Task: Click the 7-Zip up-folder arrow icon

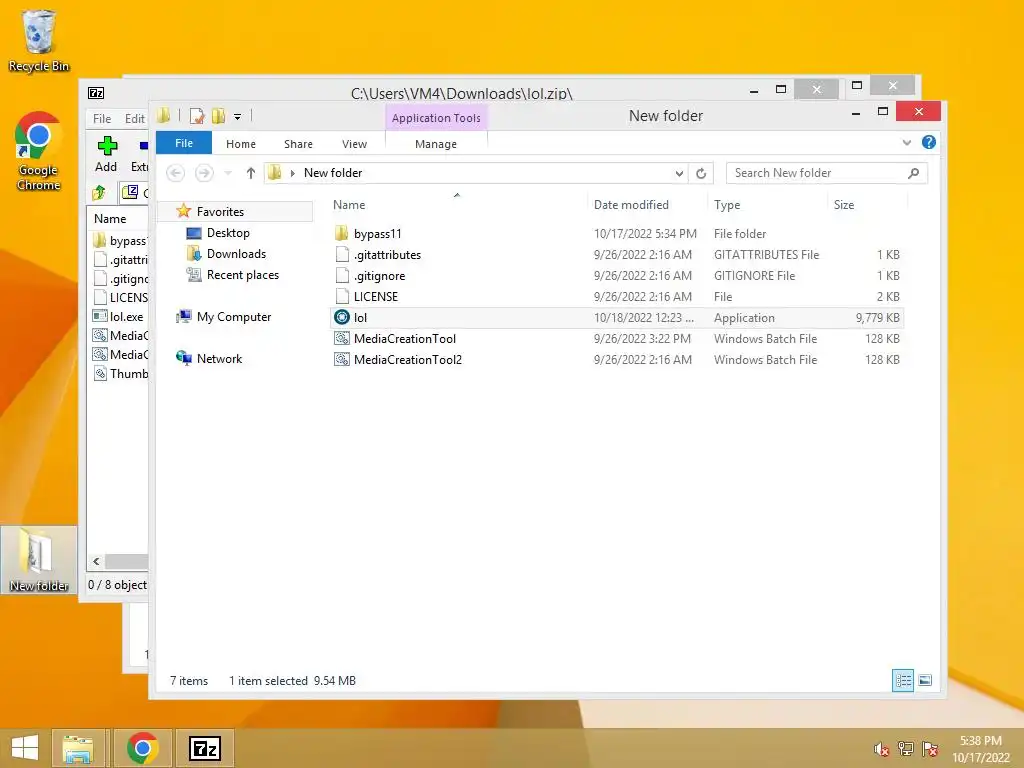Action: click(x=99, y=193)
